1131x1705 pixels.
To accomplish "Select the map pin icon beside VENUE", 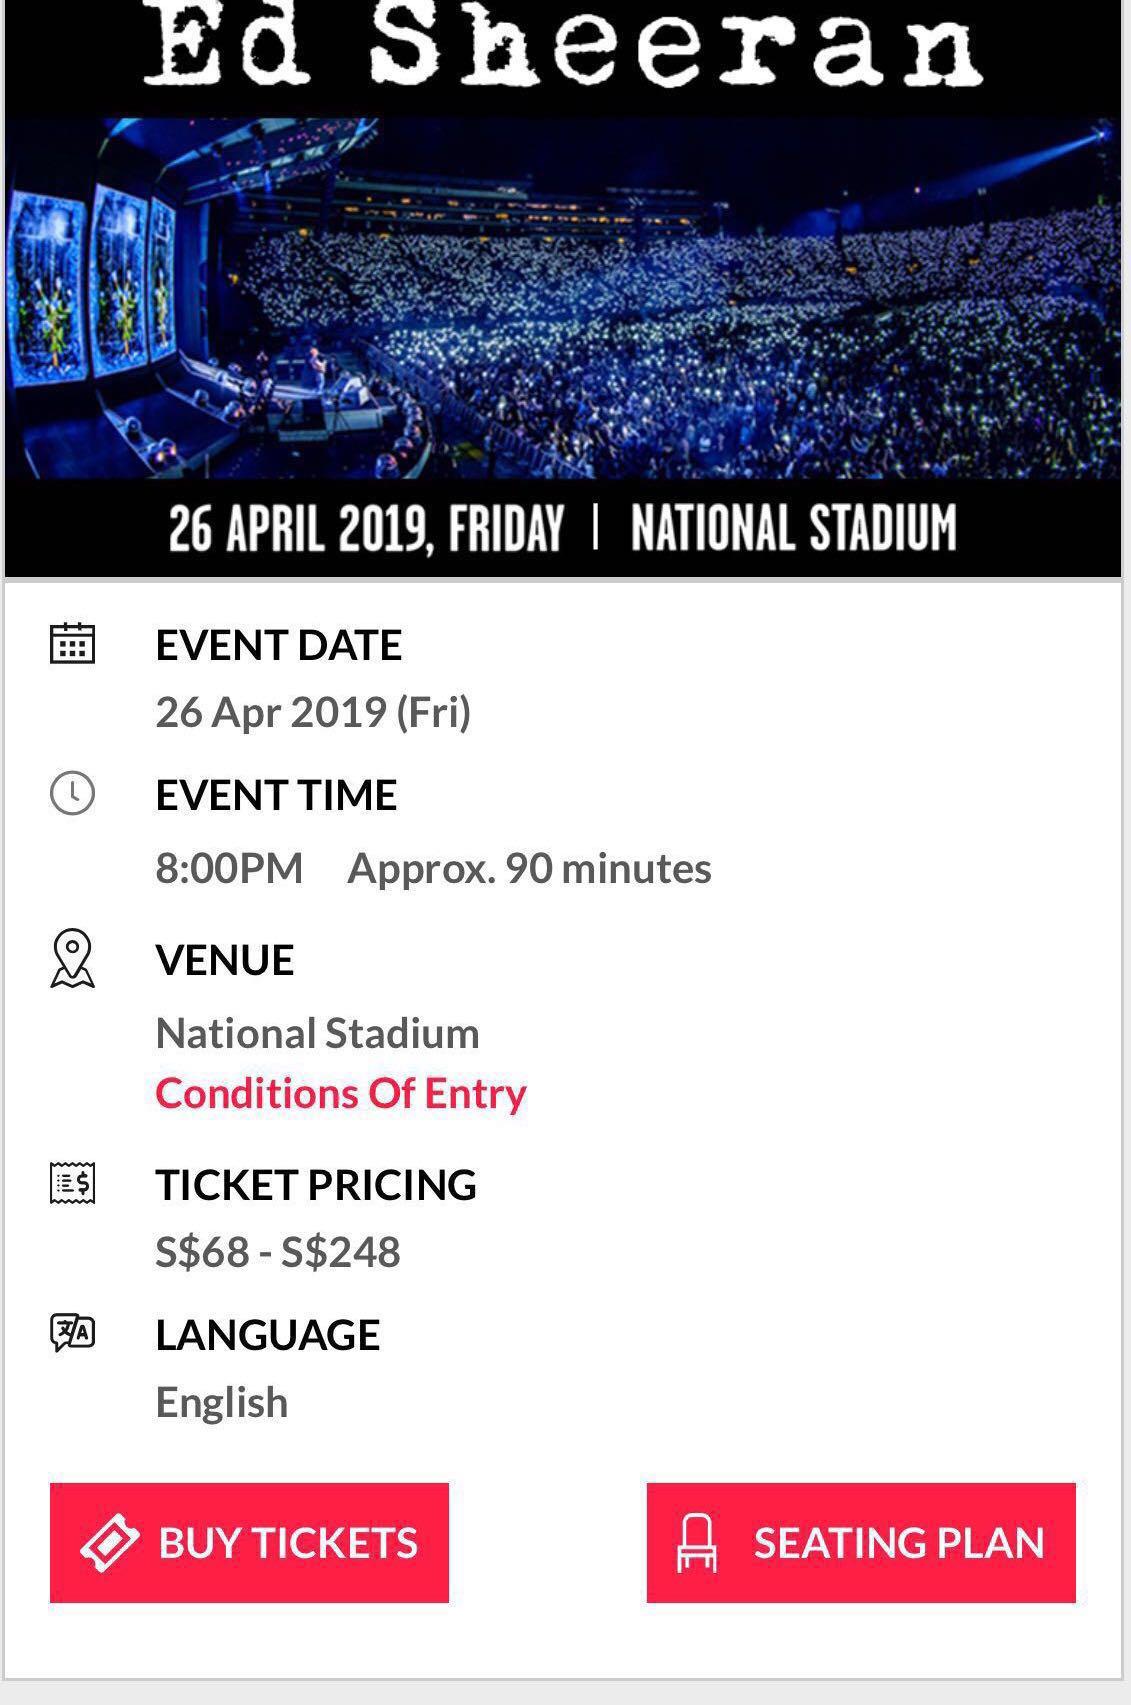I will [73, 960].
